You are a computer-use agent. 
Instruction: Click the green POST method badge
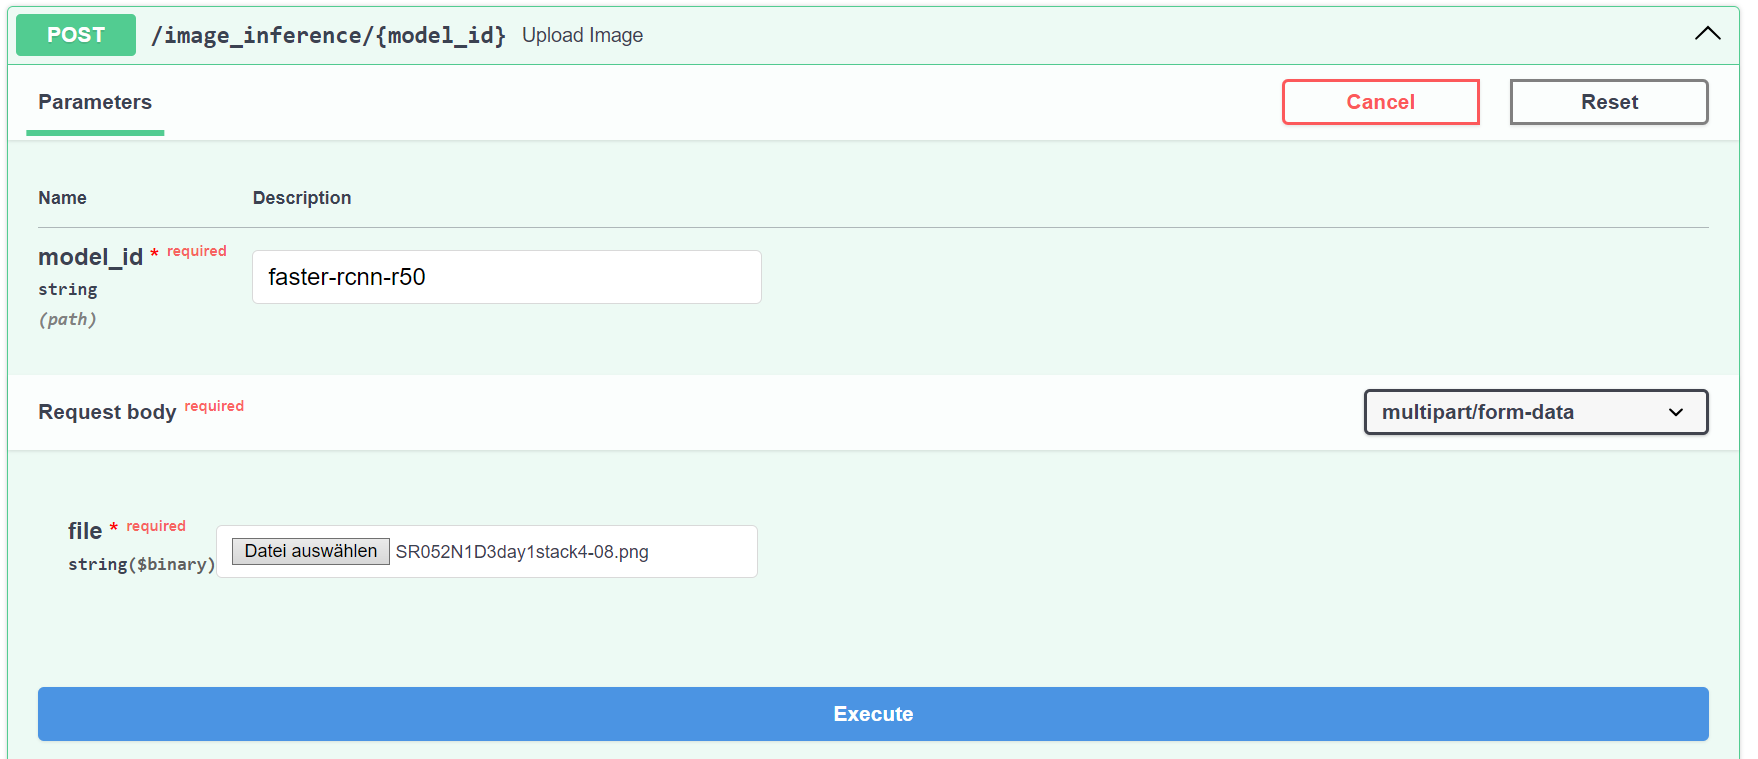pyautogui.click(x=76, y=35)
